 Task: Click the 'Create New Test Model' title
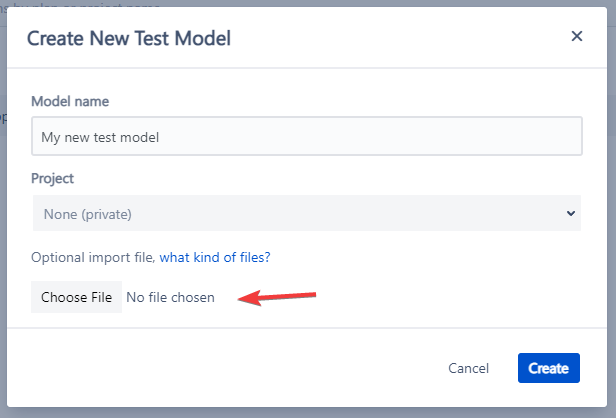129,38
